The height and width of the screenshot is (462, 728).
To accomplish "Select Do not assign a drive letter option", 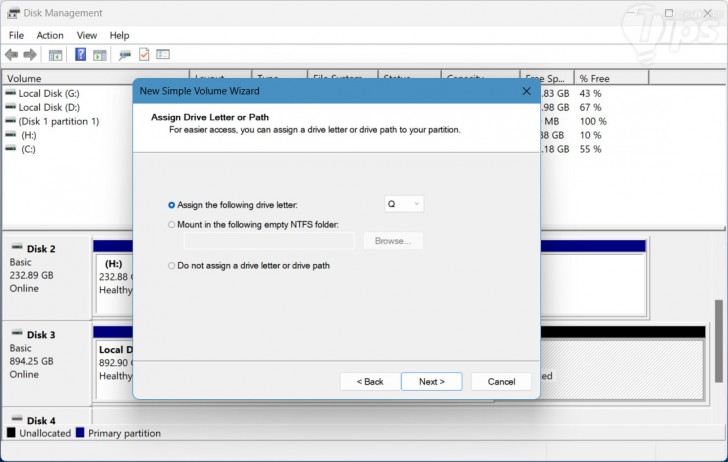I will (x=171, y=266).
